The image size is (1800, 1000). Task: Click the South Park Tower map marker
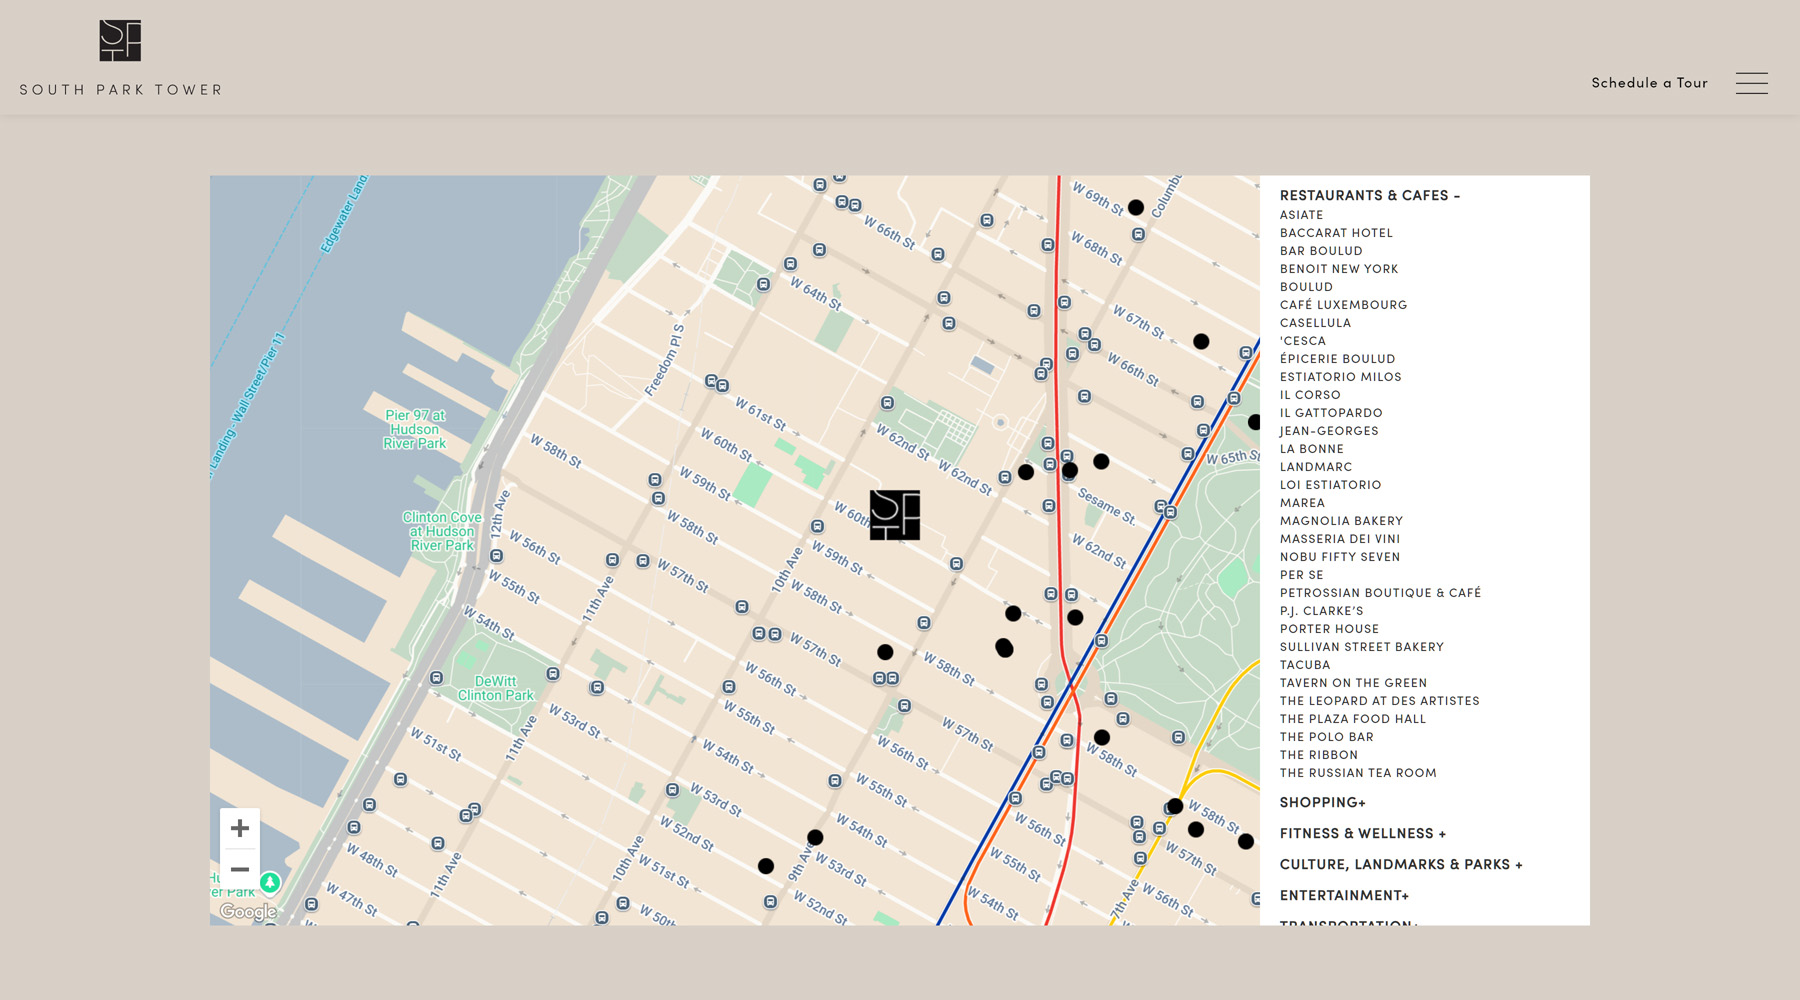[x=894, y=515]
